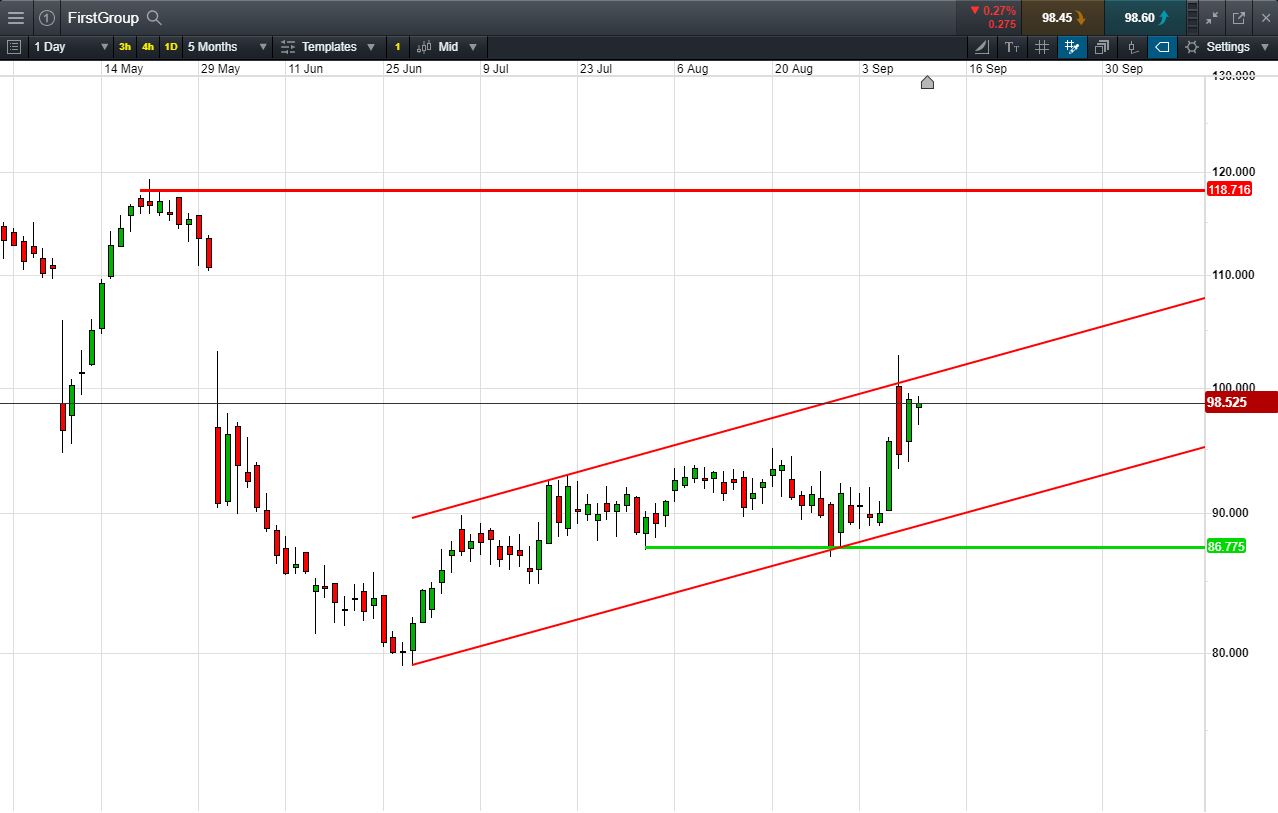This screenshot has height=813, width=1278.
Task: Click the 16 Sep date label
Action: point(987,69)
